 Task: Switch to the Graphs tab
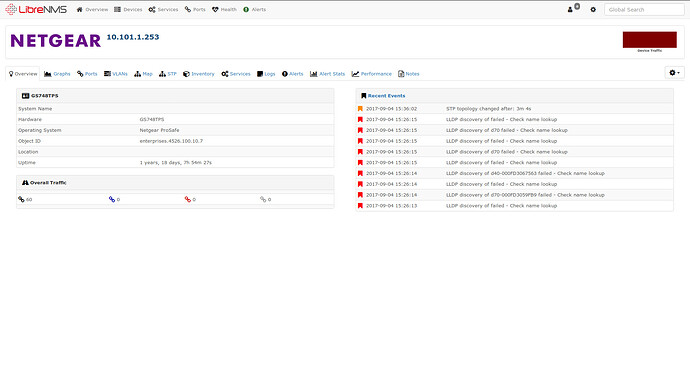[x=57, y=74]
